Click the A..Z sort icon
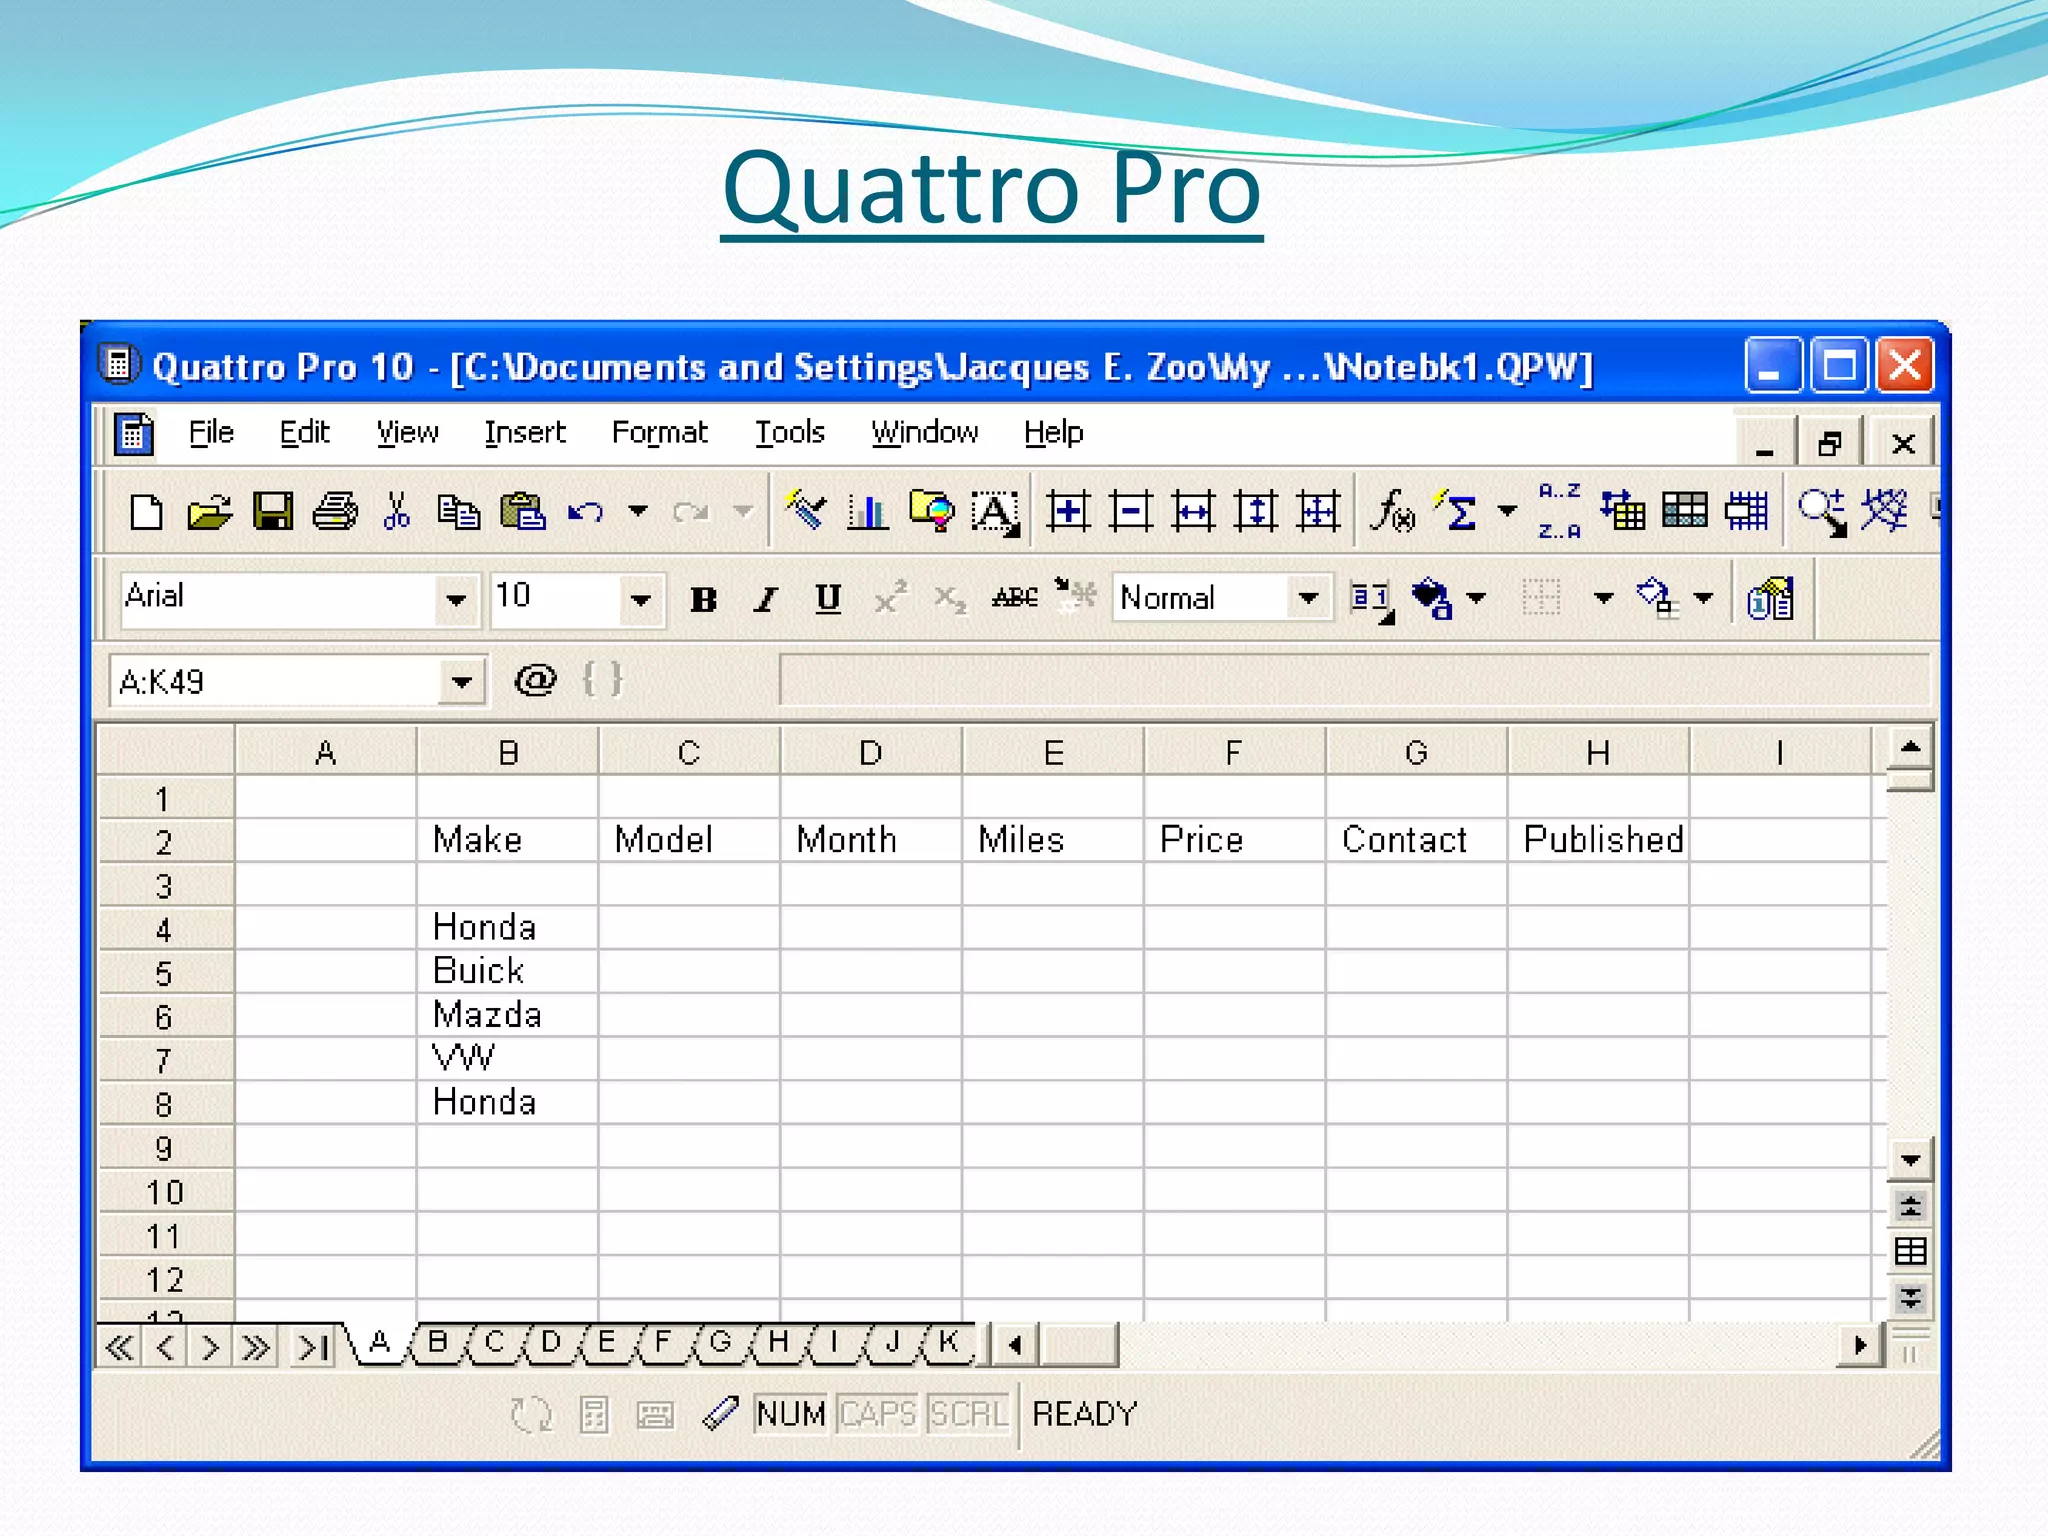Image resolution: width=2048 pixels, height=1536 pixels. tap(1559, 511)
